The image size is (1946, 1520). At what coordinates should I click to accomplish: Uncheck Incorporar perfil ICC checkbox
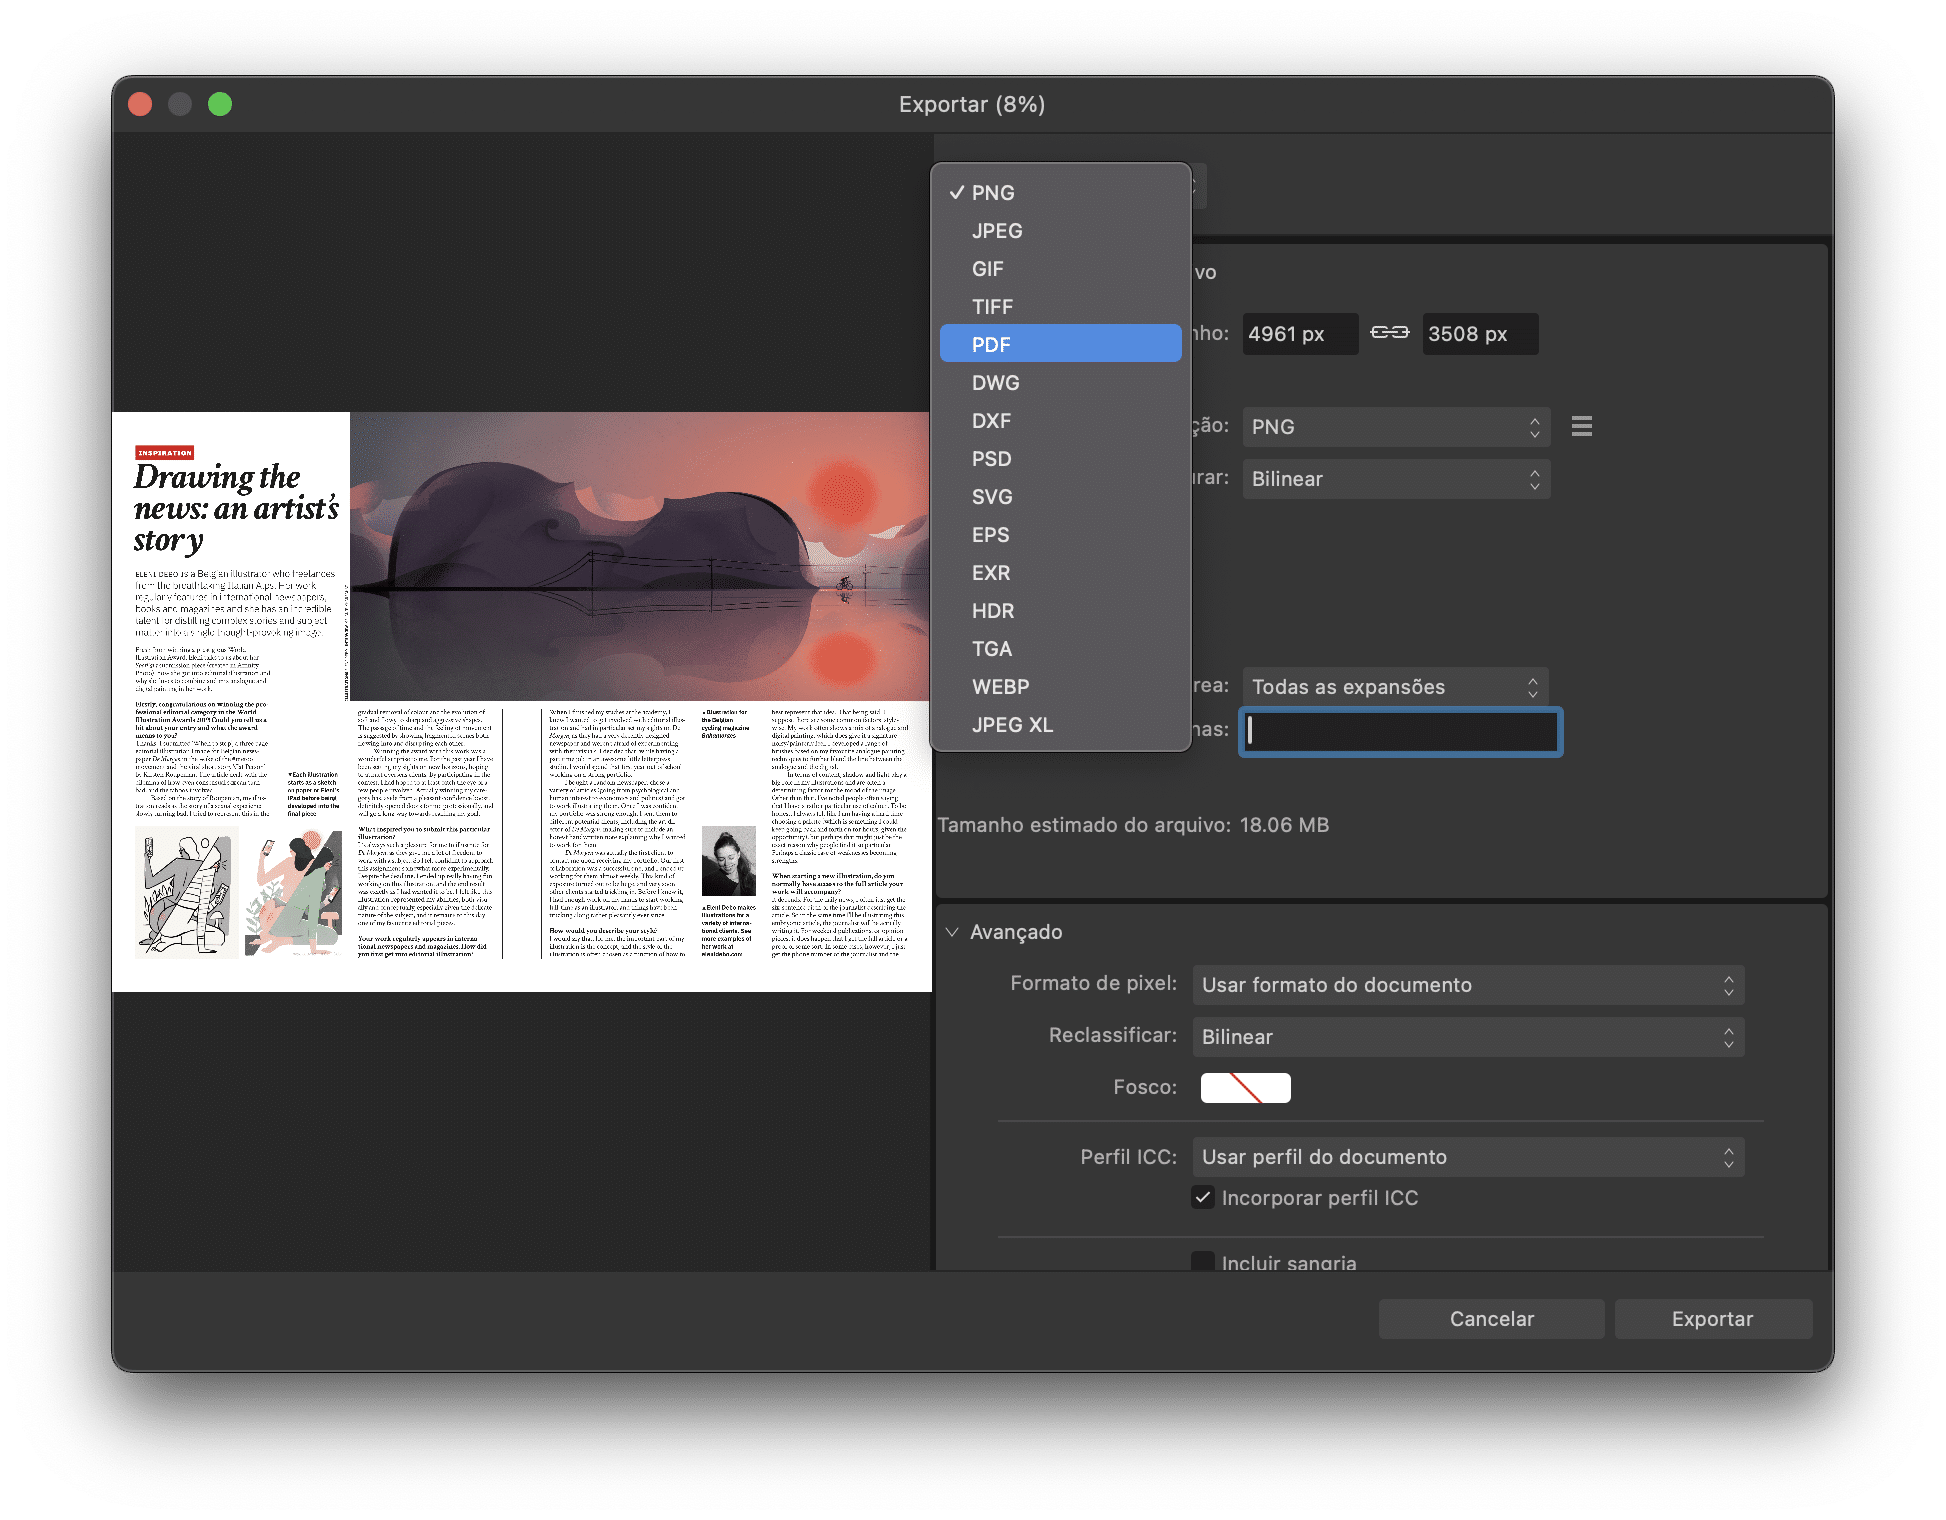pos(1203,1198)
